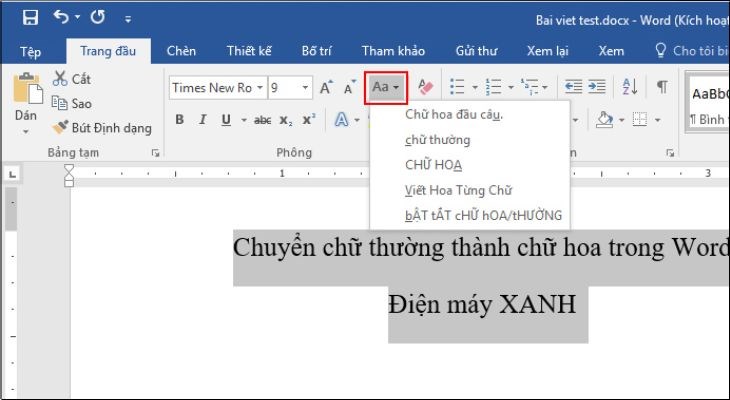
Task: Clear all formatting with eraser icon
Action: (426, 87)
